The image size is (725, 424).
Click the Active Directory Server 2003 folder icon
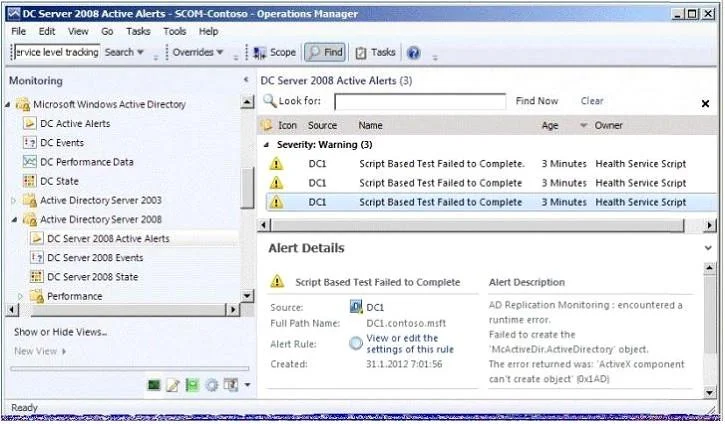tap(30, 200)
